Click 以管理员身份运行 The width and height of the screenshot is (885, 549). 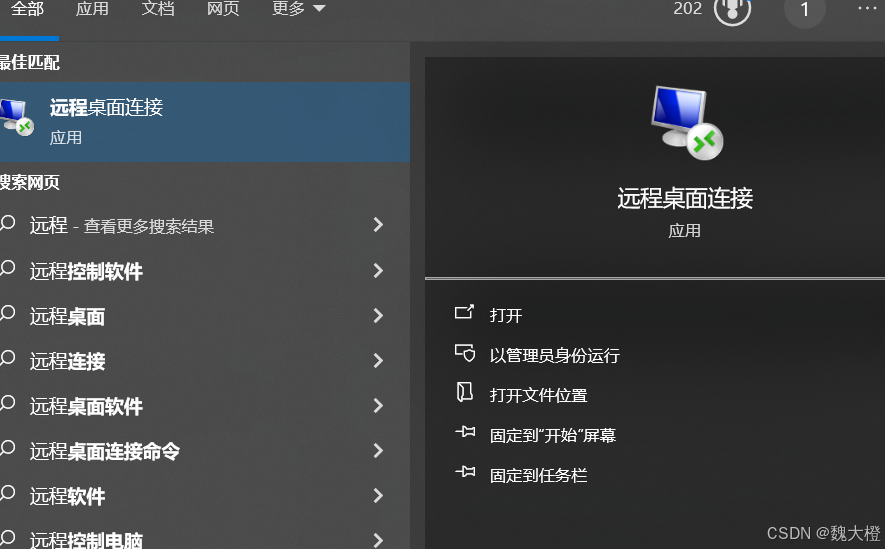[554, 355]
